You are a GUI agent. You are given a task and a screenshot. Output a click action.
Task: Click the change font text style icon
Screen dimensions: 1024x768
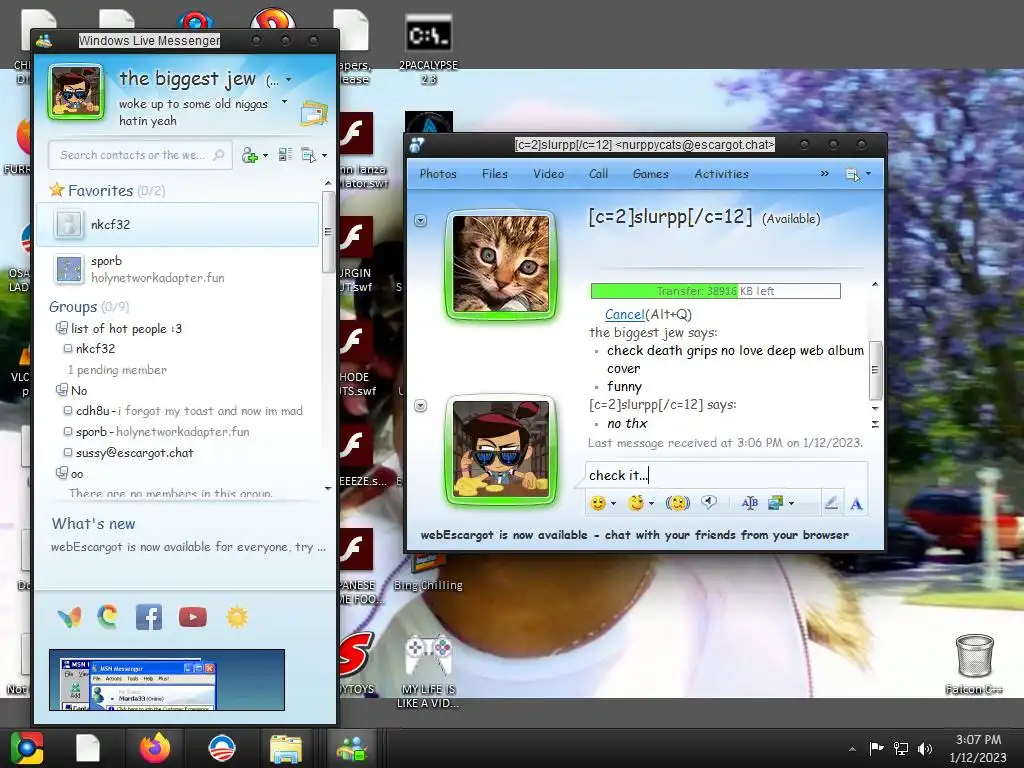tap(750, 503)
